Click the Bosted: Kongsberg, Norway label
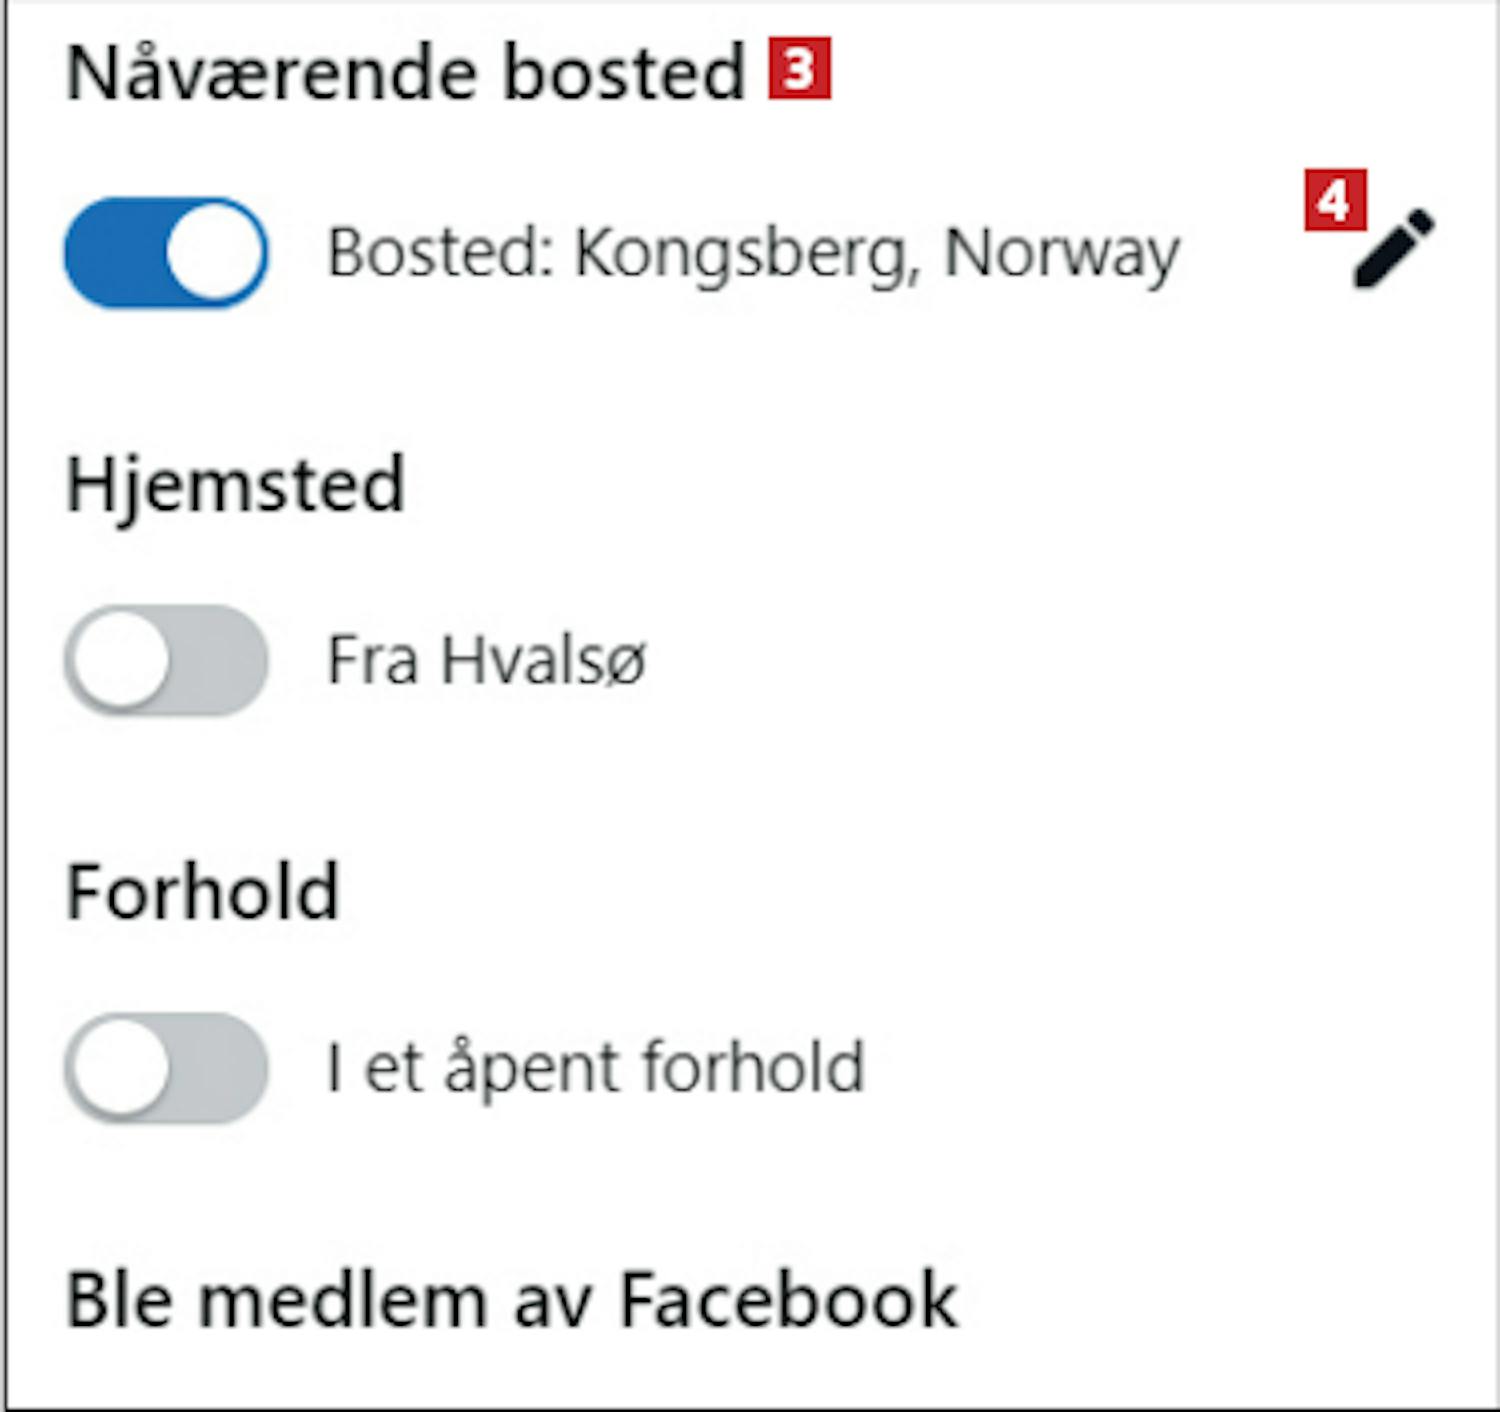The width and height of the screenshot is (1500, 1412). pyautogui.click(x=754, y=253)
